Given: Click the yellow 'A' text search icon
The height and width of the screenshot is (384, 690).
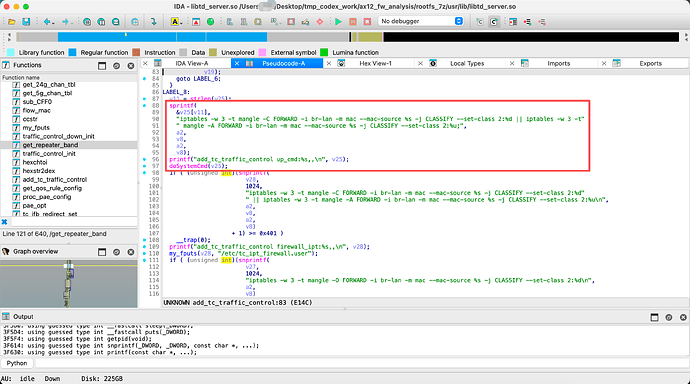Looking at the screenshot, I should coord(174,22).
